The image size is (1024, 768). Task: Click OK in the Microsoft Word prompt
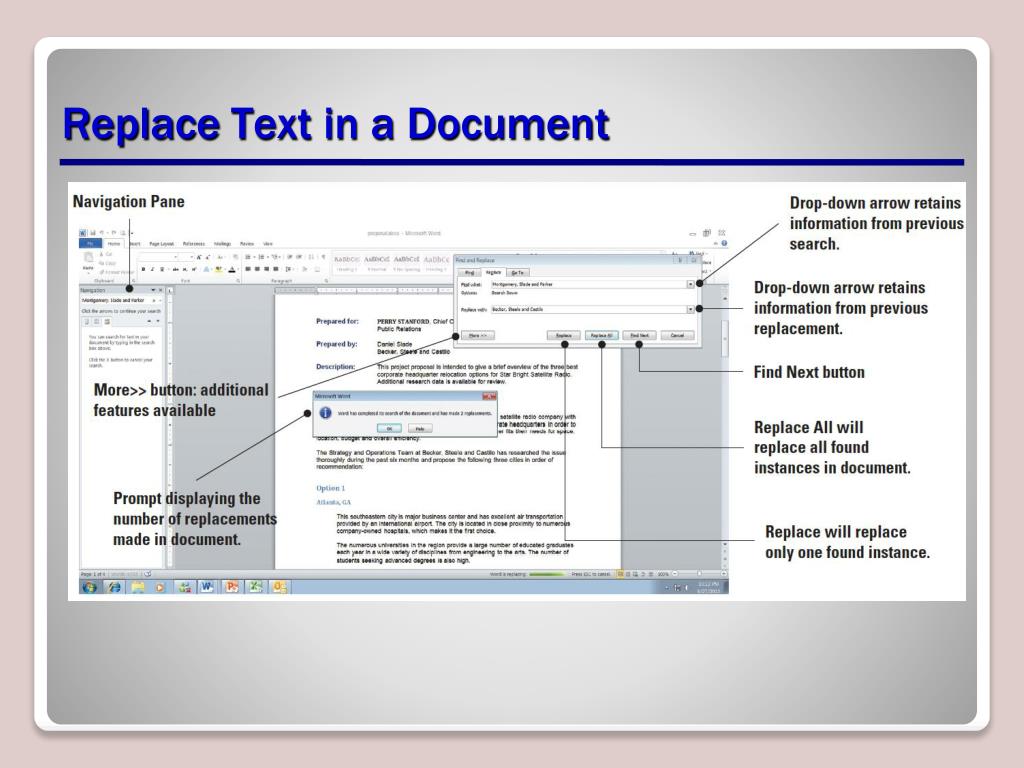tap(389, 428)
